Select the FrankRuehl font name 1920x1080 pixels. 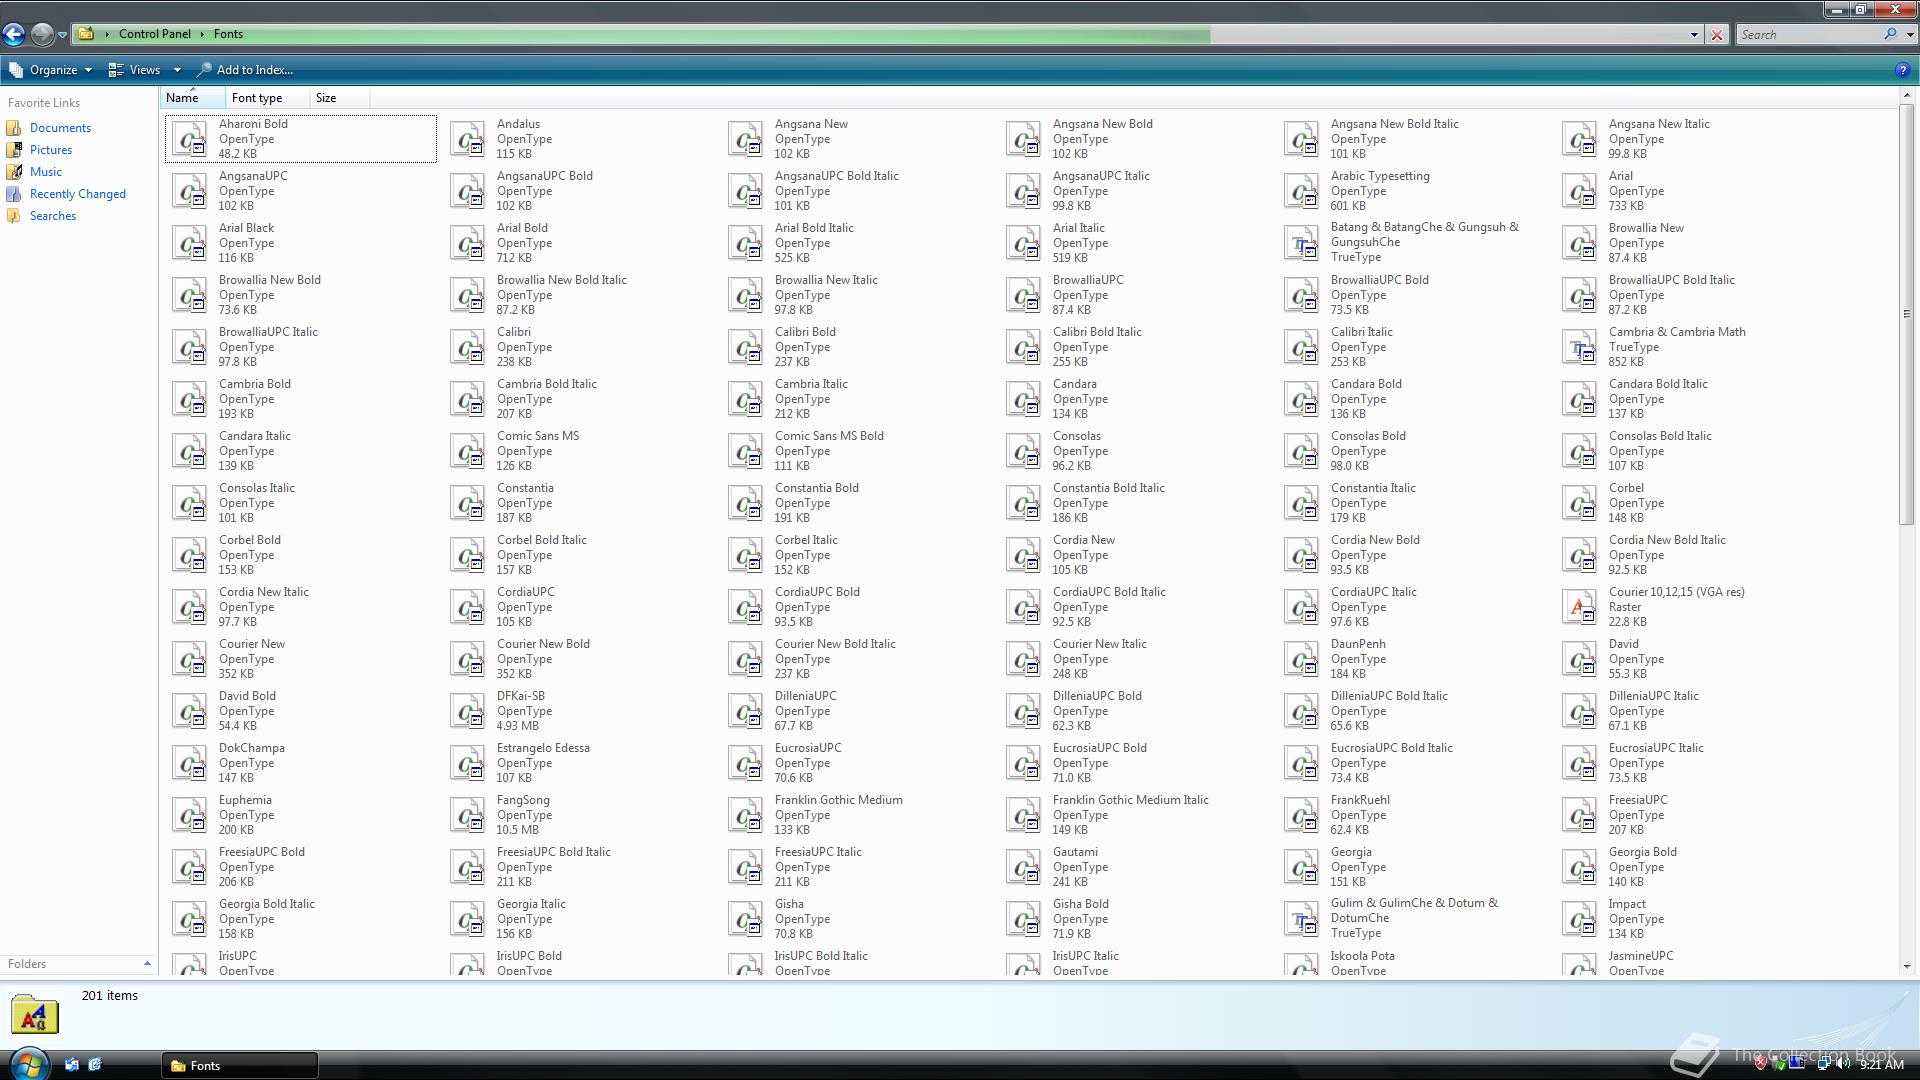point(1360,800)
